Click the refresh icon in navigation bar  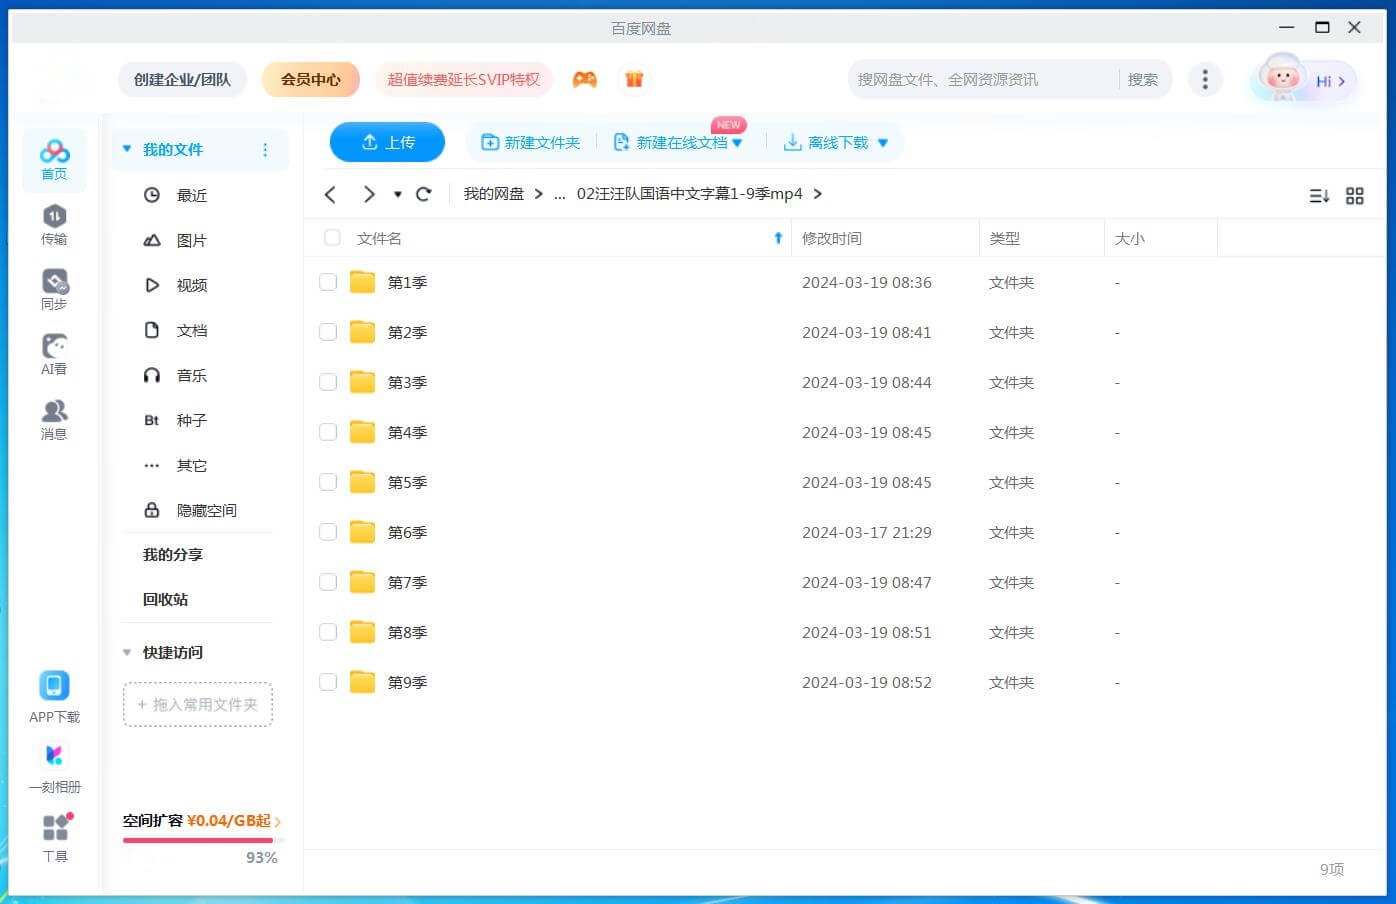424,194
